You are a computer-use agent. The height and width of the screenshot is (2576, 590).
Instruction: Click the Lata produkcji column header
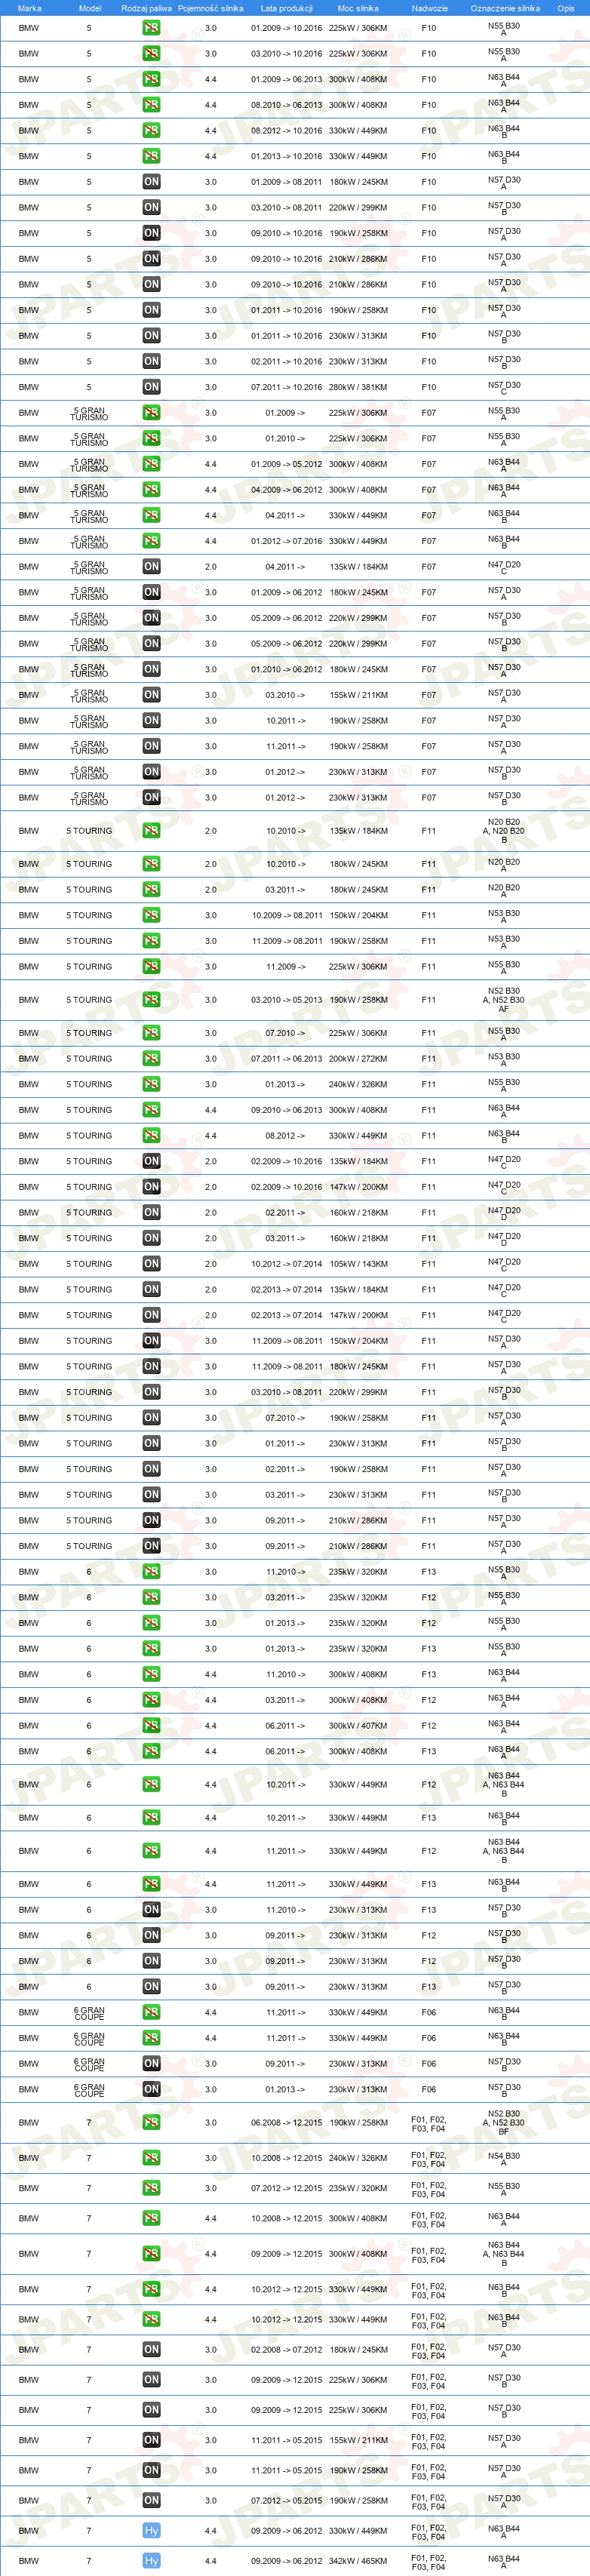287,8
